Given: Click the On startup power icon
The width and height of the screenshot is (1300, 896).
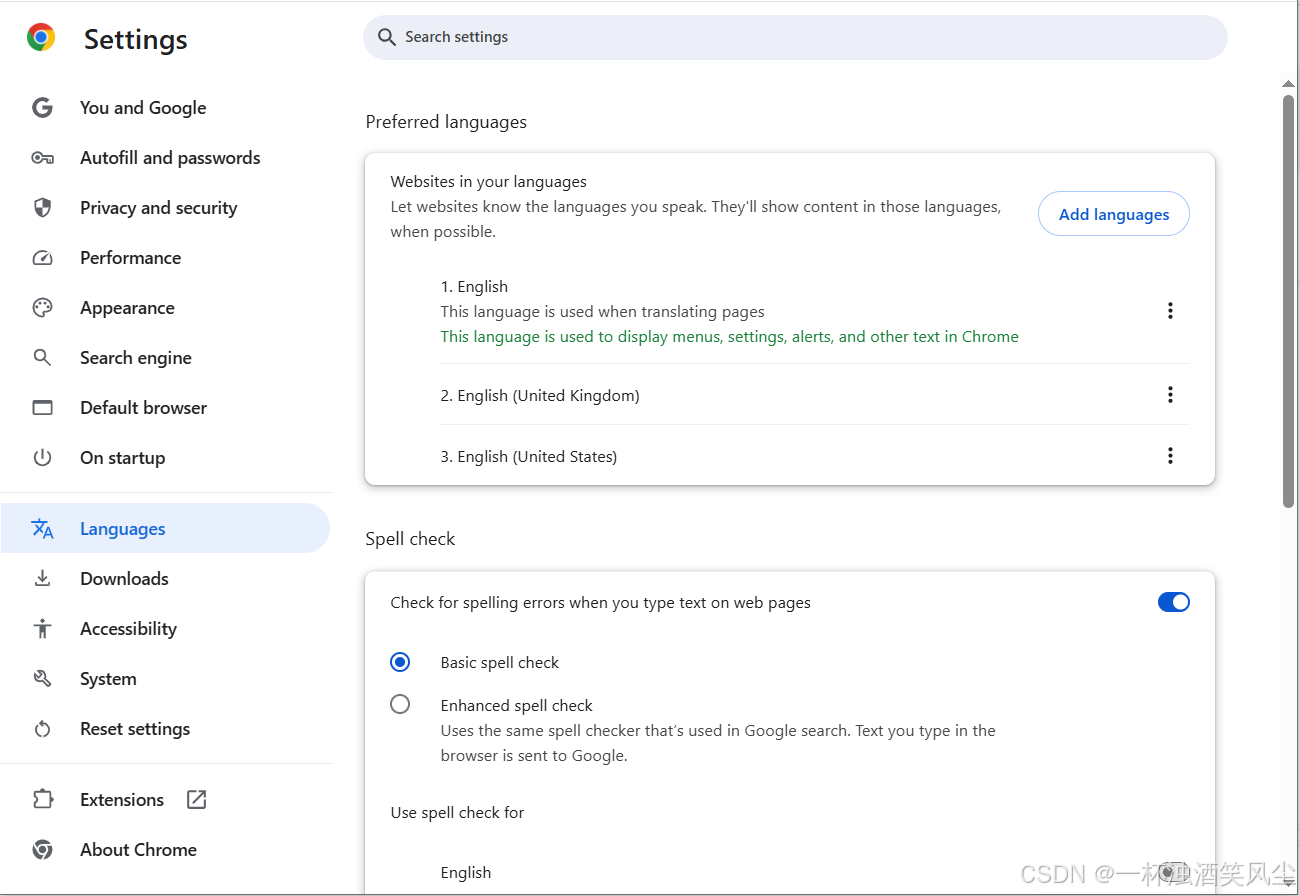Looking at the screenshot, I should pos(42,458).
